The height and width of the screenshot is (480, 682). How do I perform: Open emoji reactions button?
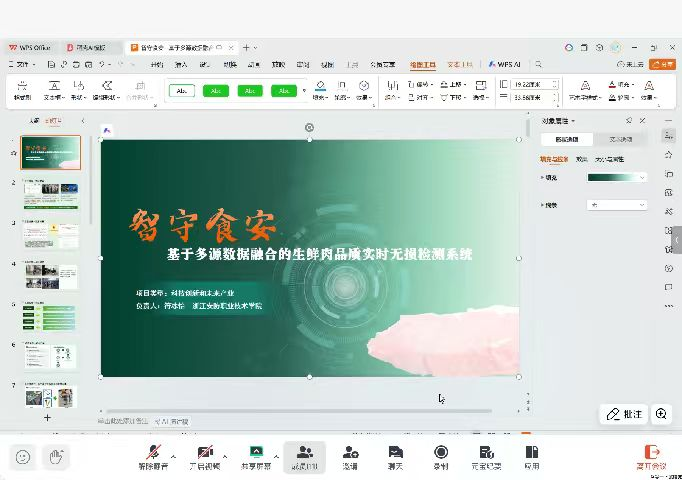[x=23, y=457]
